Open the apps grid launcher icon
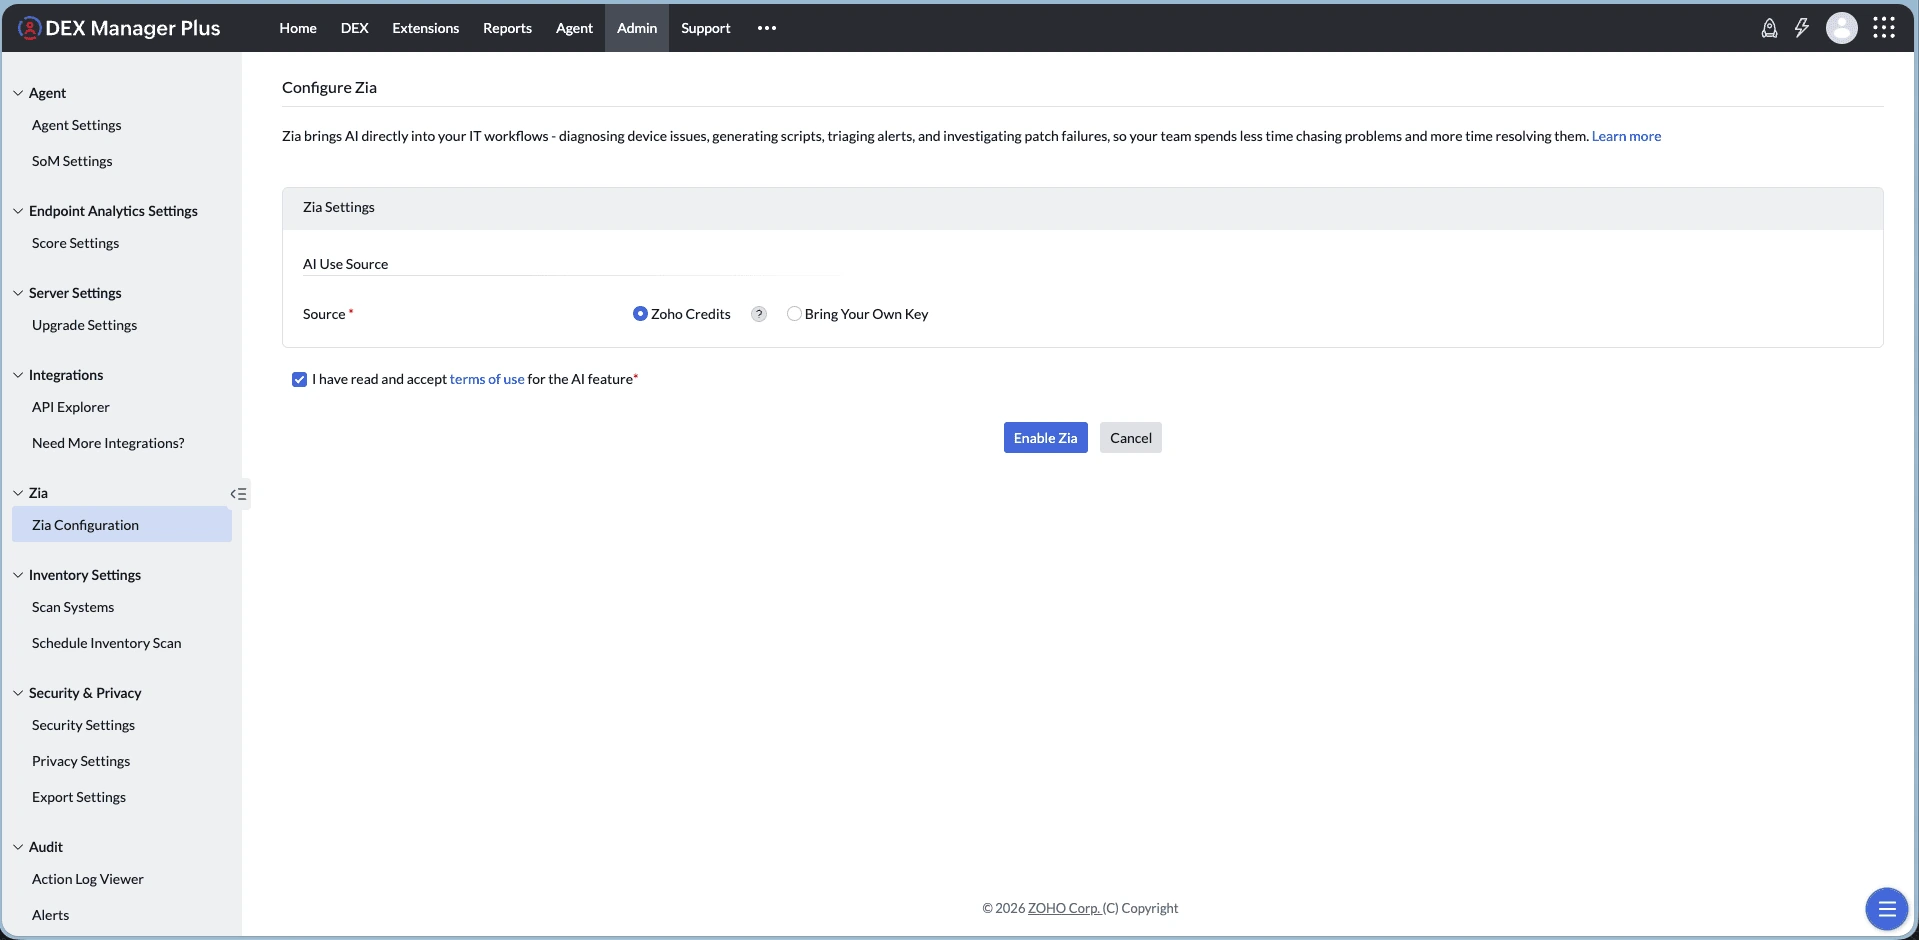Viewport: 1919px width, 940px height. point(1884,28)
